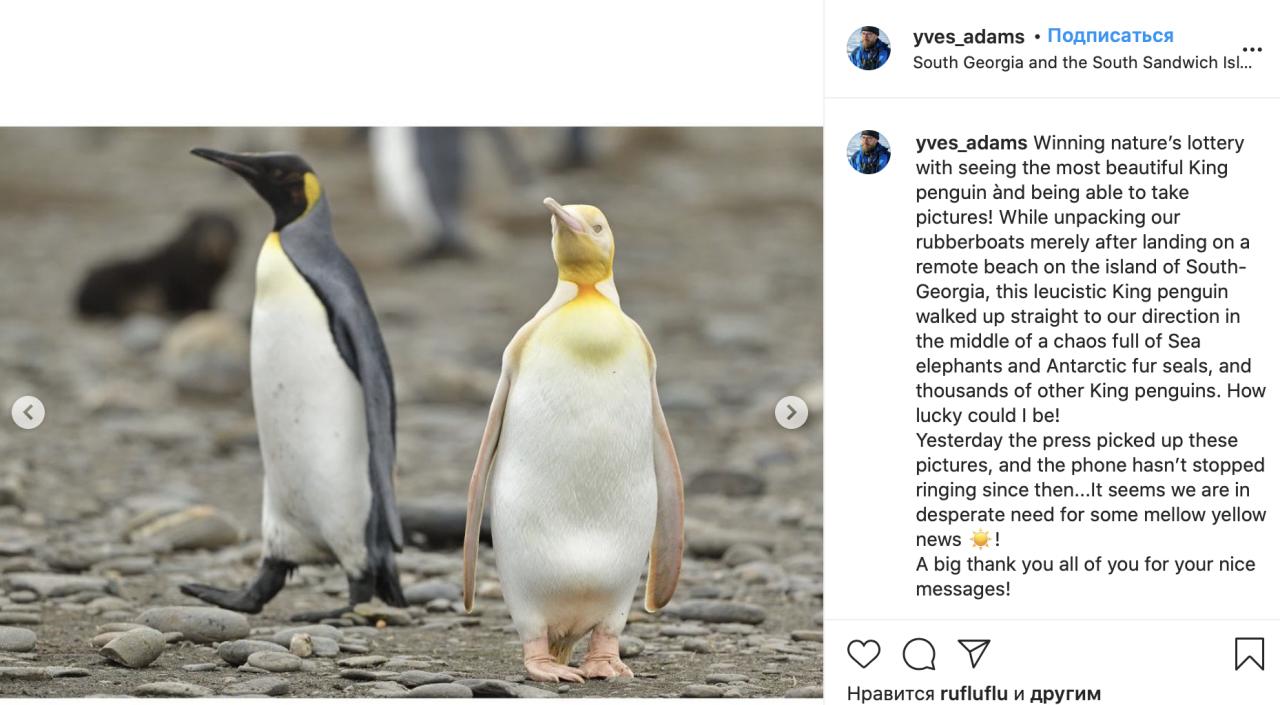Click the avatar next to the caption

coord(869,152)
